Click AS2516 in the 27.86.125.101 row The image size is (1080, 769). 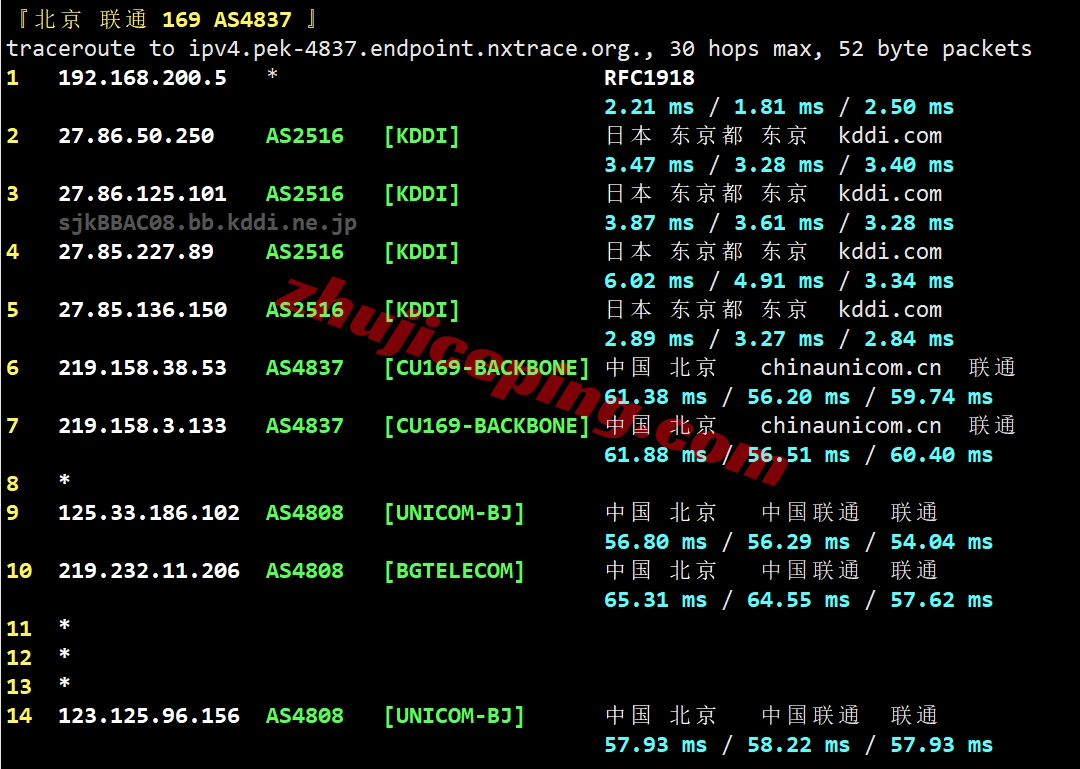pos(304,194)
